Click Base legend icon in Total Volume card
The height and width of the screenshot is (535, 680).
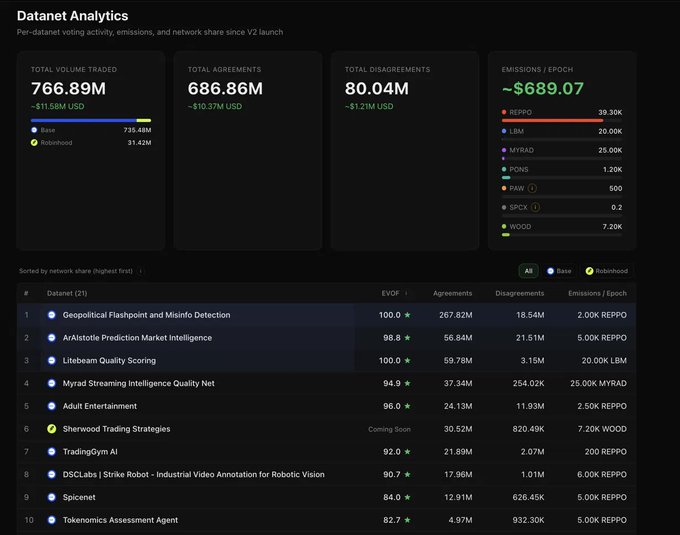pos(34,130)
